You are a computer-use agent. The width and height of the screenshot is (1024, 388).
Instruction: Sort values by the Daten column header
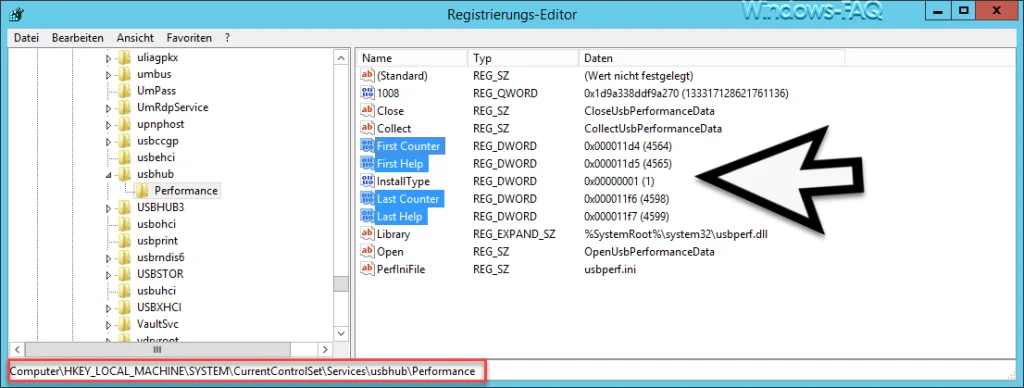click(x=712, y=58)
